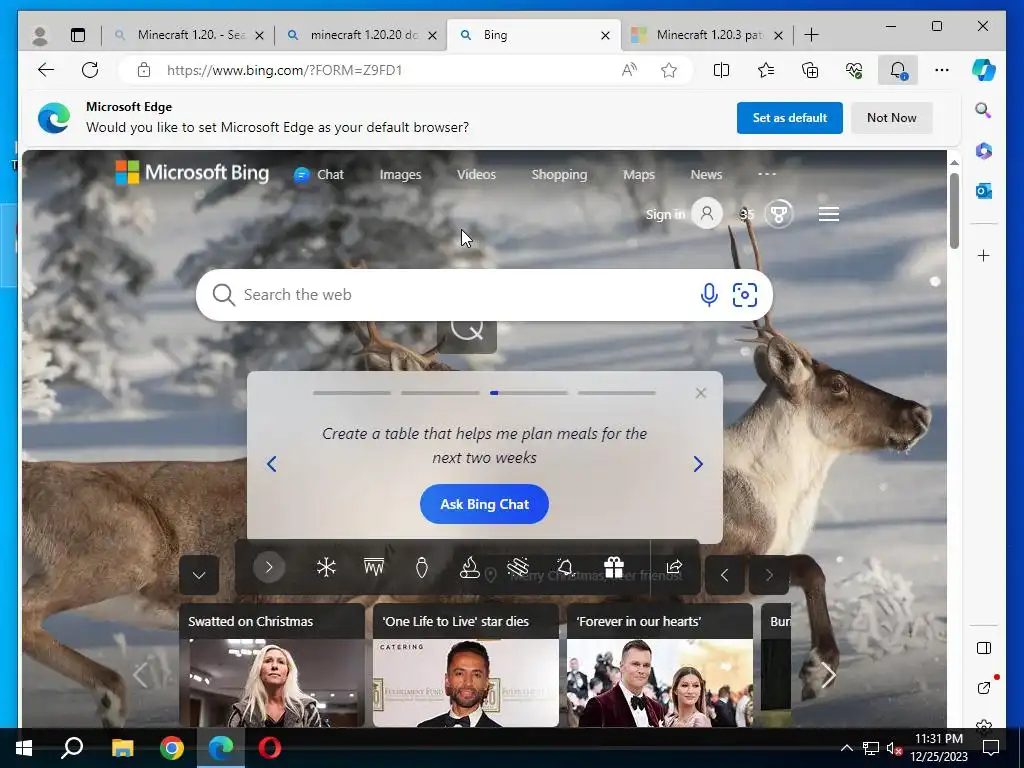Search using voice microphone icon

709,295
